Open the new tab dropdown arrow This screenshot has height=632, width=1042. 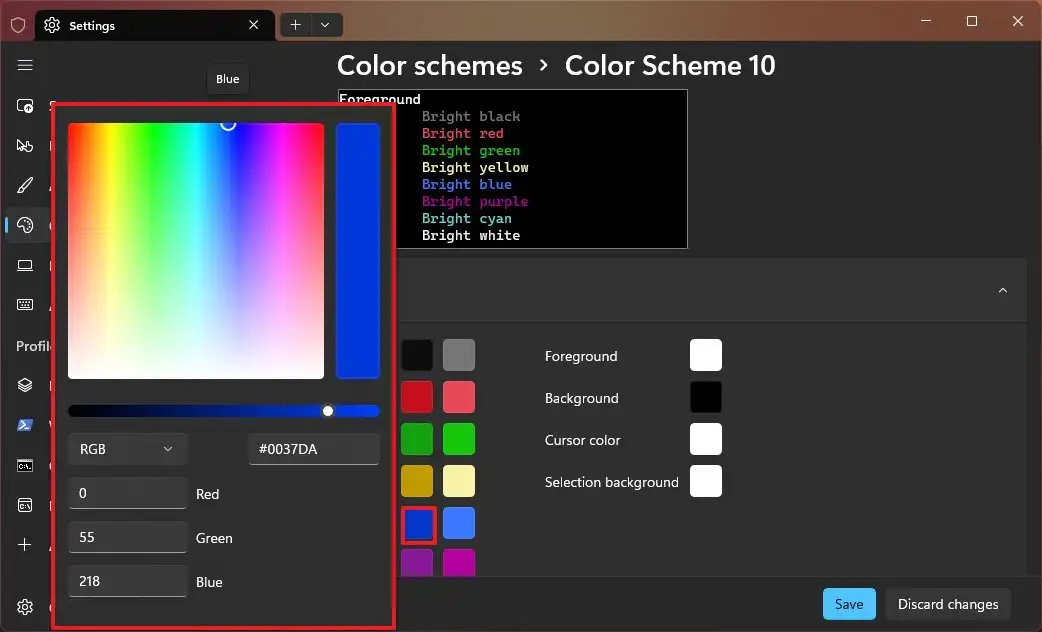coord(325,24)
